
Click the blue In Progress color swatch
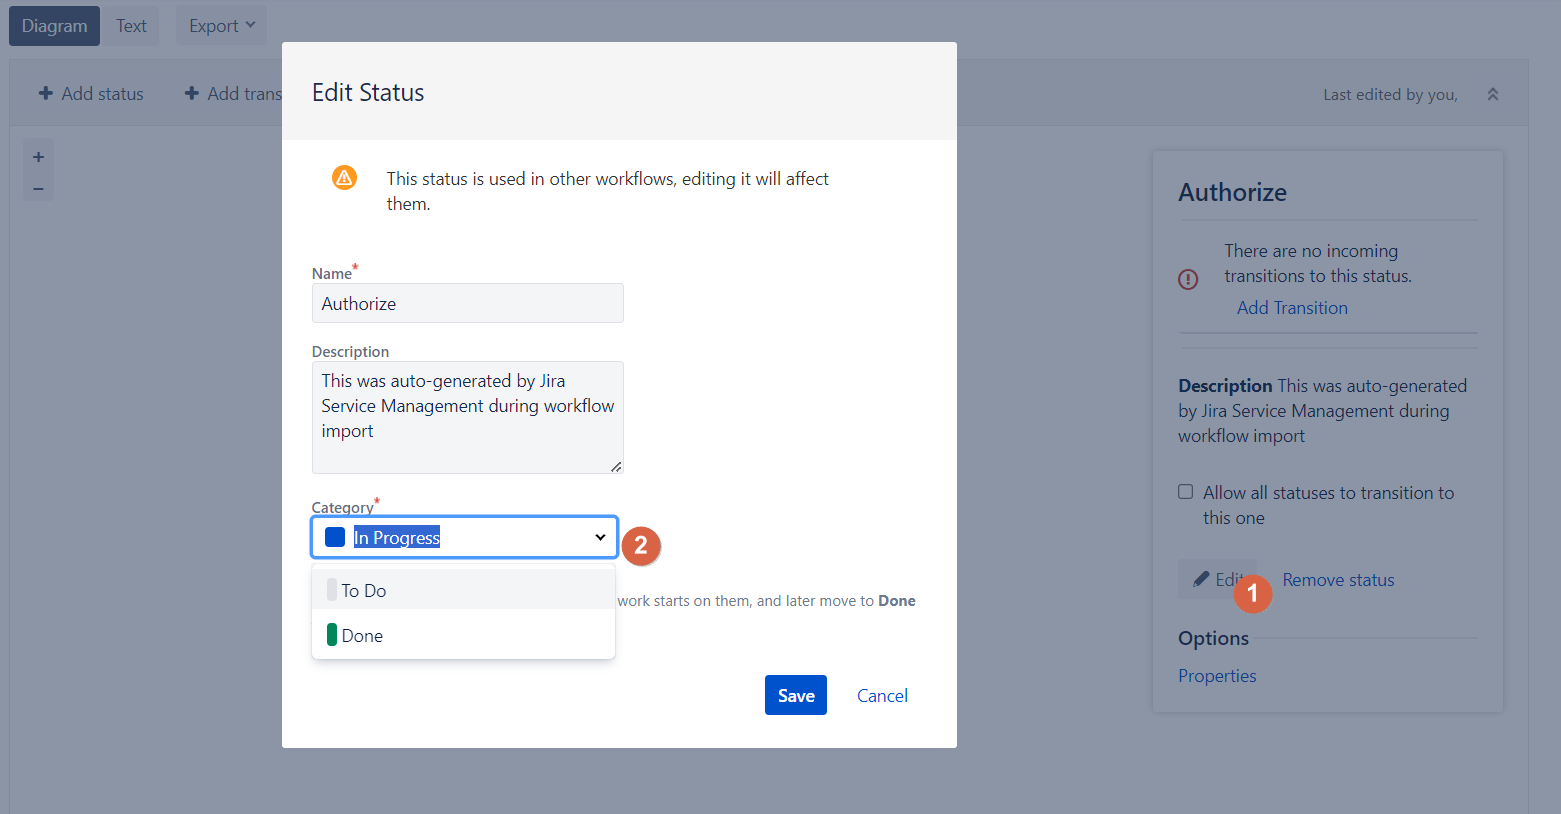tap(335, 537)
